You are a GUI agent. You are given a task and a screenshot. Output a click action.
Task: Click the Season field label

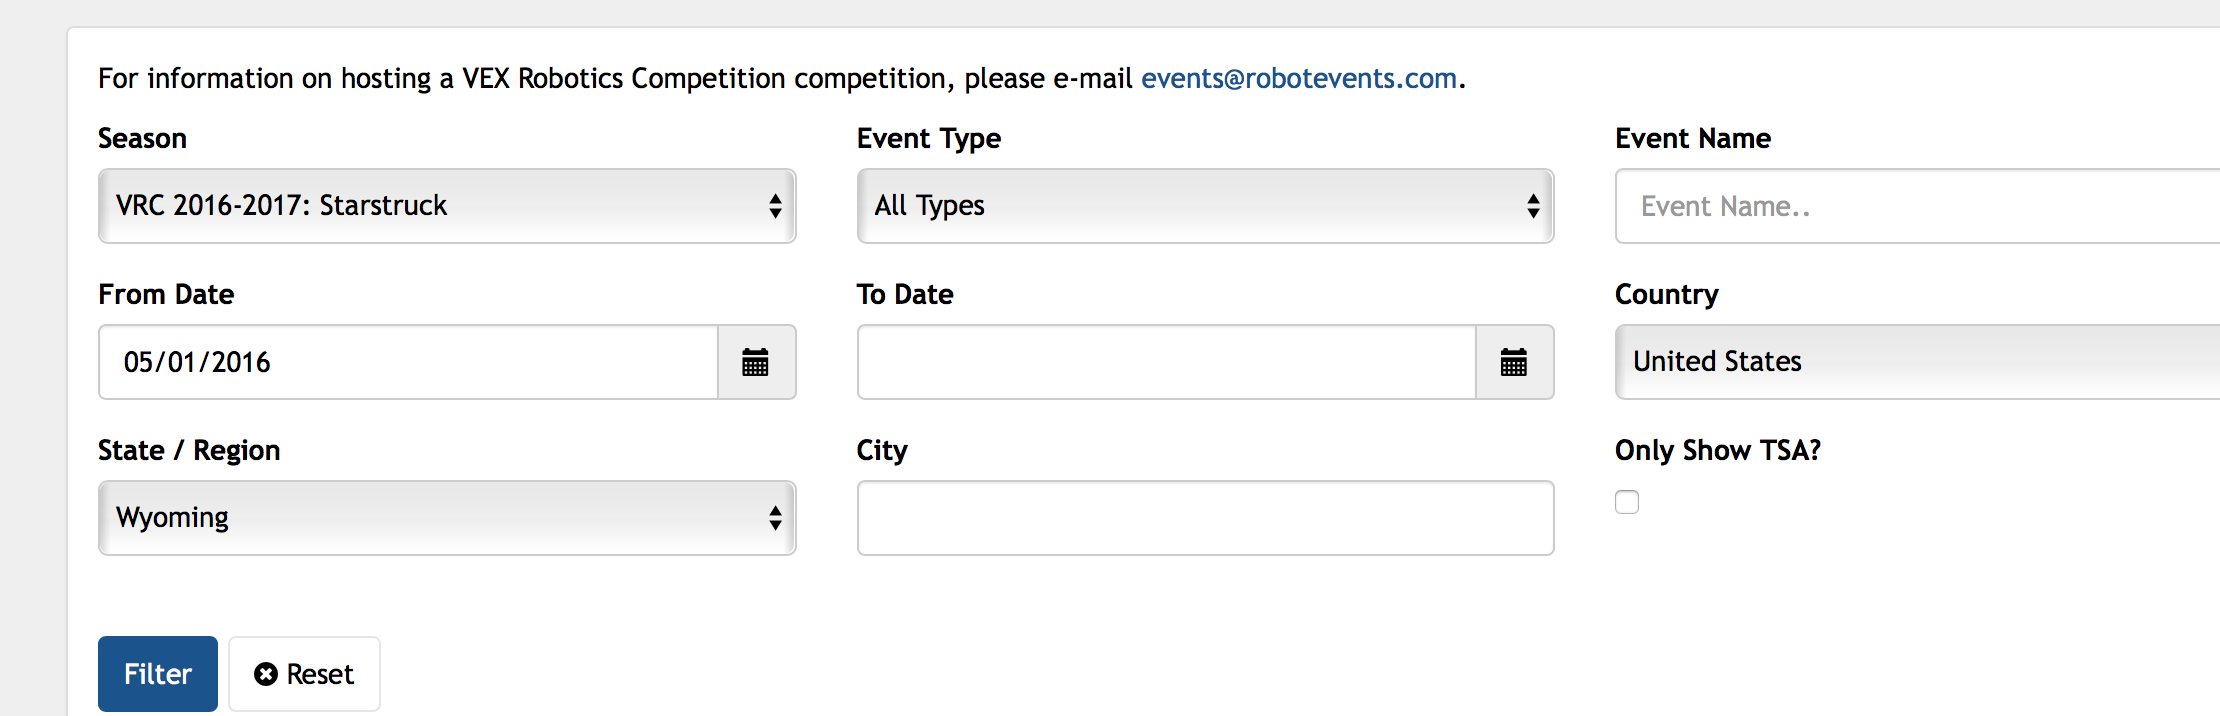(142, 138)
